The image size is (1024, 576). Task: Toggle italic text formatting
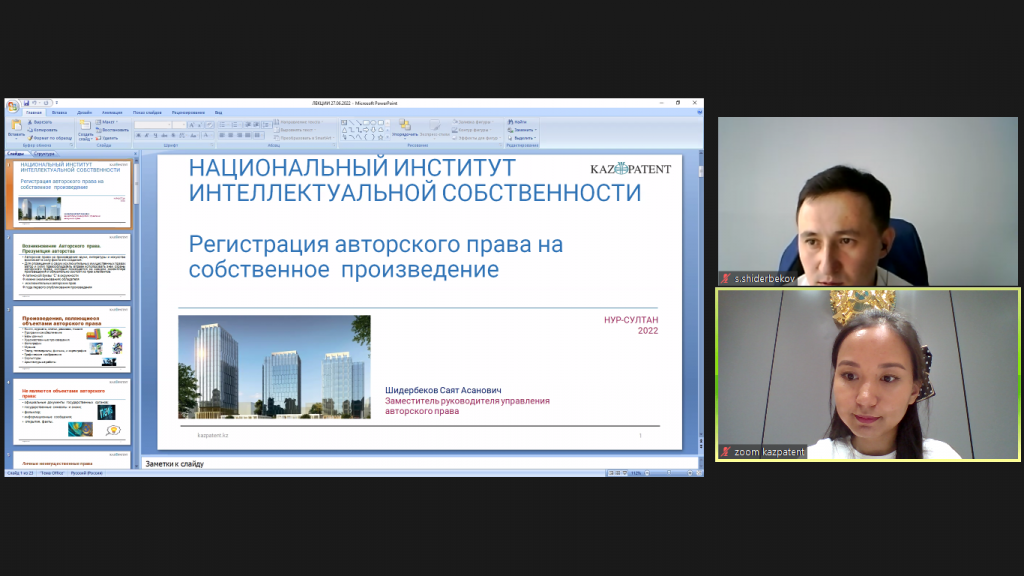146,135
